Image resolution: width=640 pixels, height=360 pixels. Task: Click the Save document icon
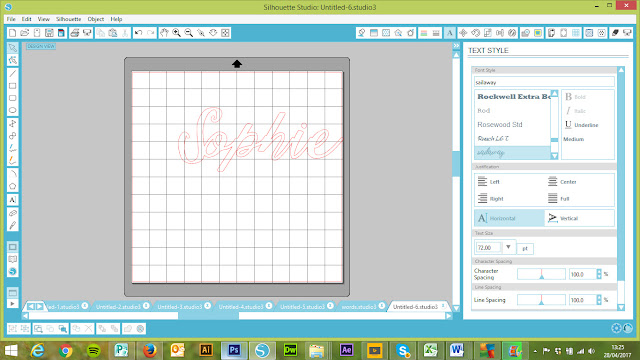tap(49, 33)
